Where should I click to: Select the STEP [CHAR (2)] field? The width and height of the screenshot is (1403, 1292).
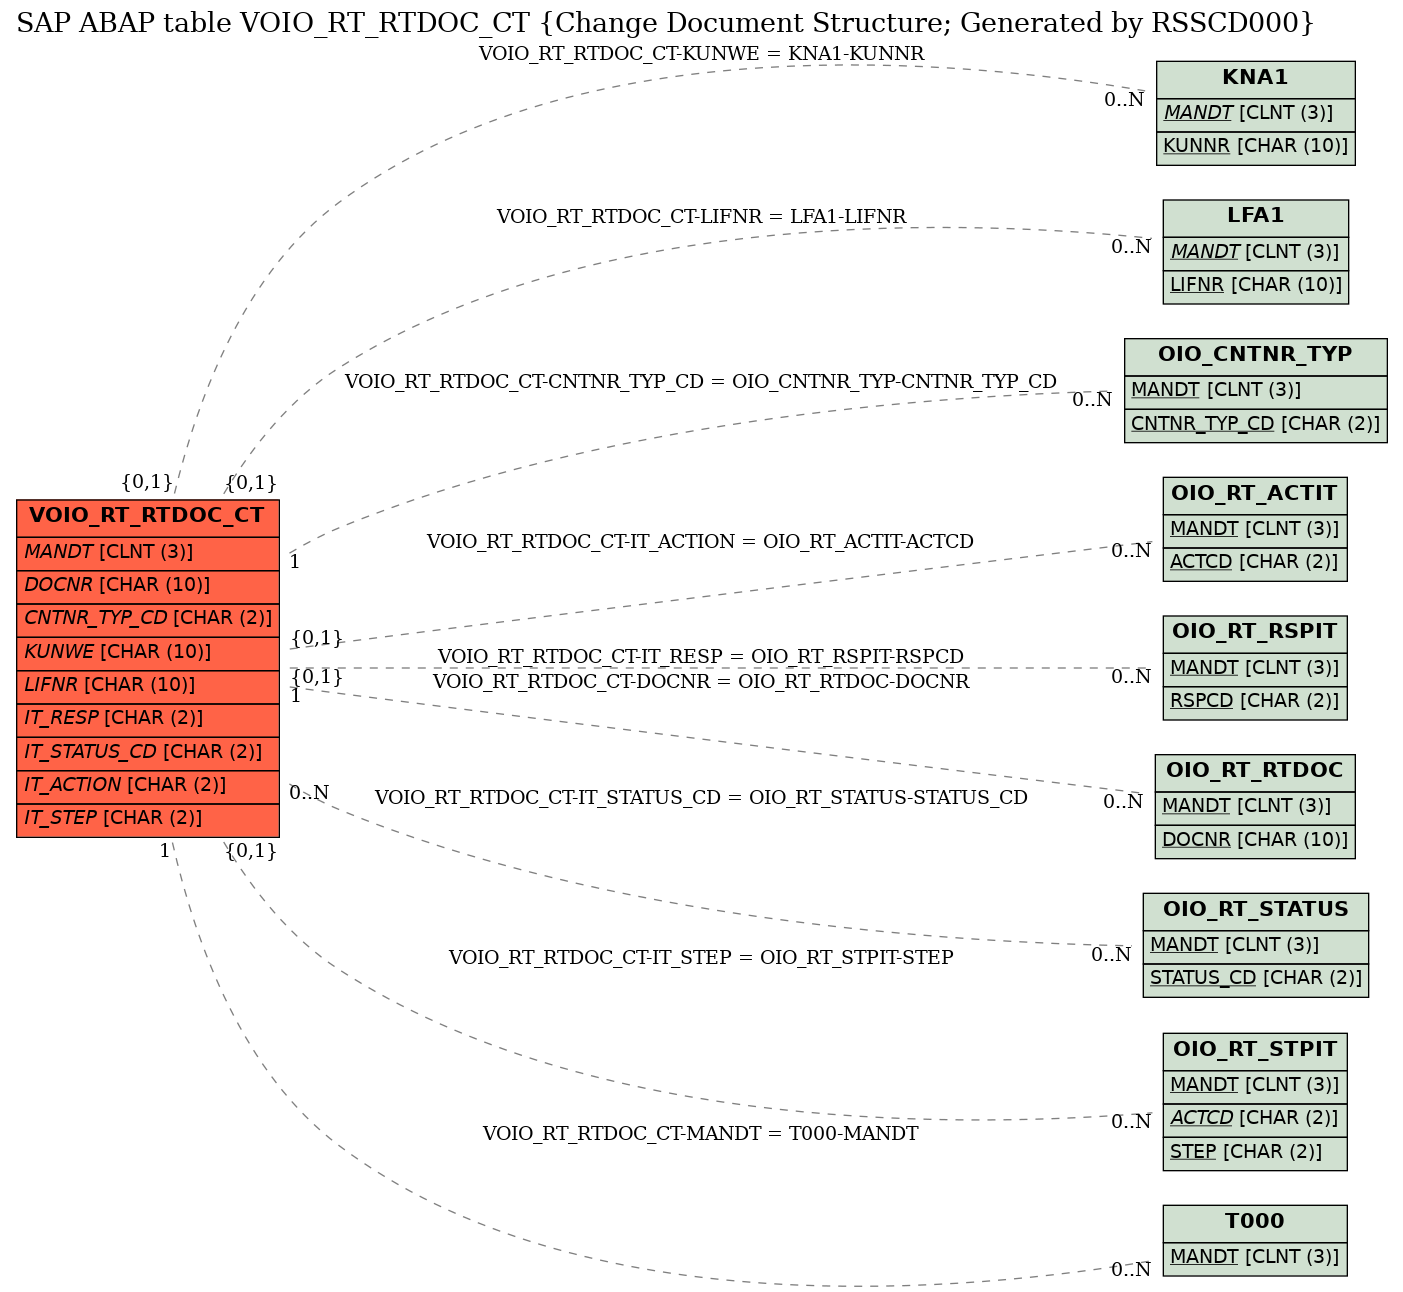1255,1153
